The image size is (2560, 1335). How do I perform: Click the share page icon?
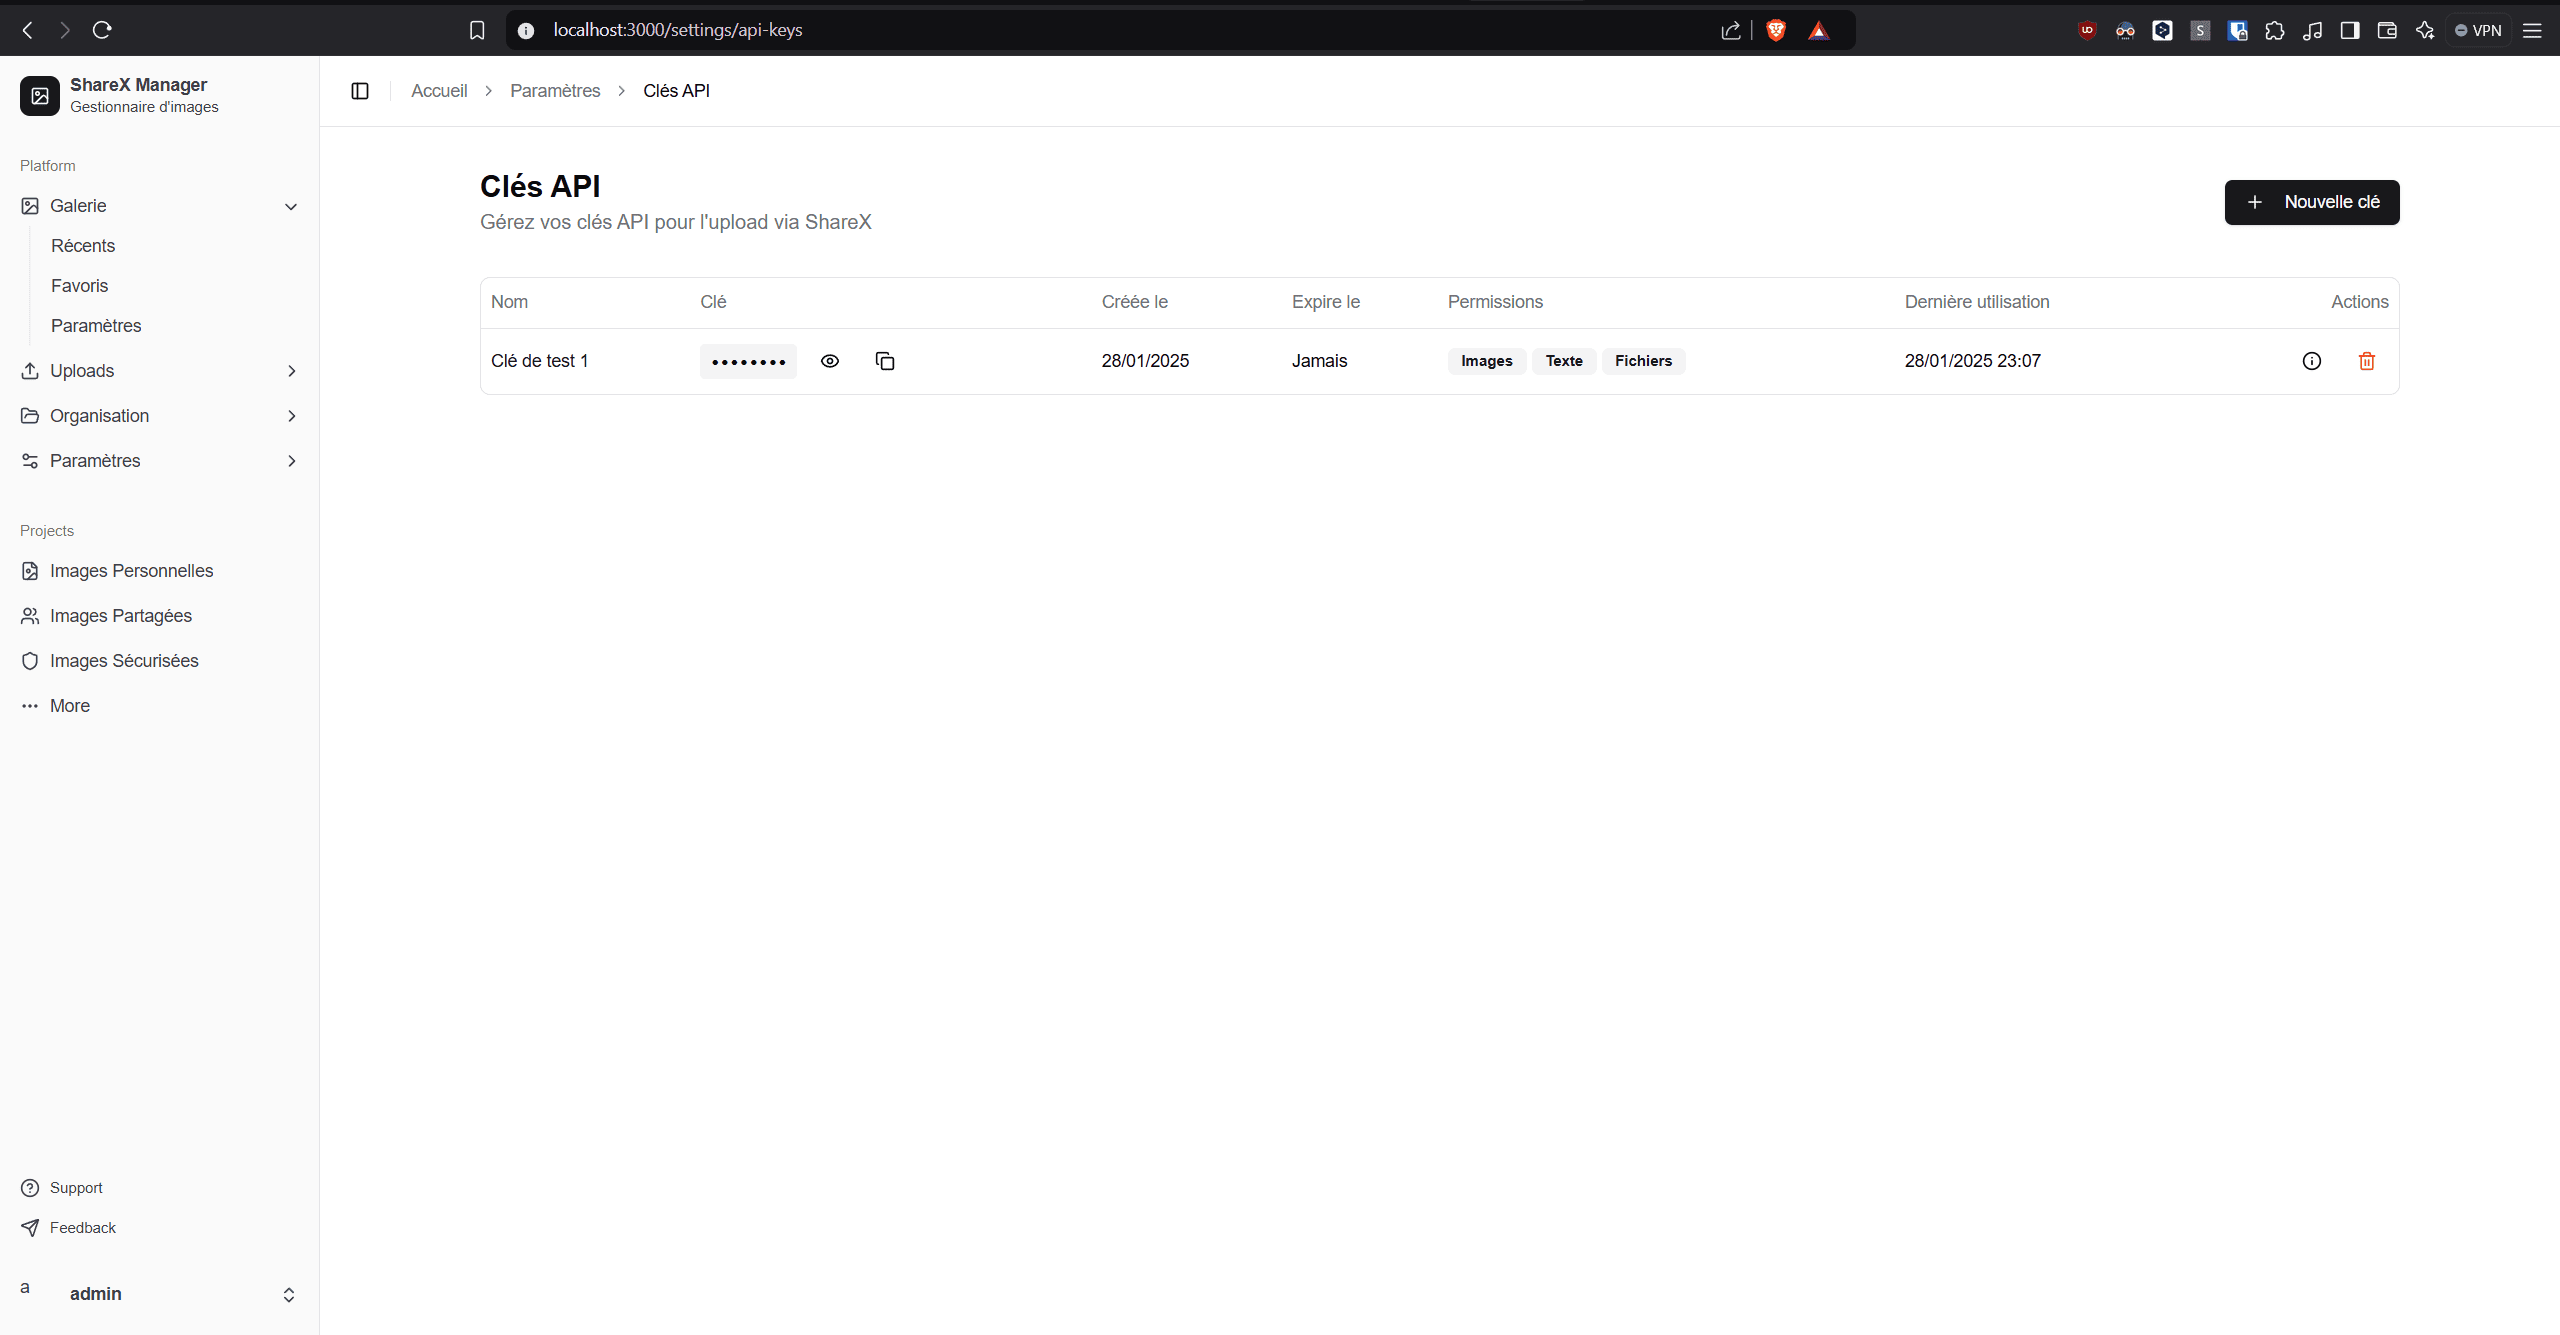click(x=1731, y=30)
